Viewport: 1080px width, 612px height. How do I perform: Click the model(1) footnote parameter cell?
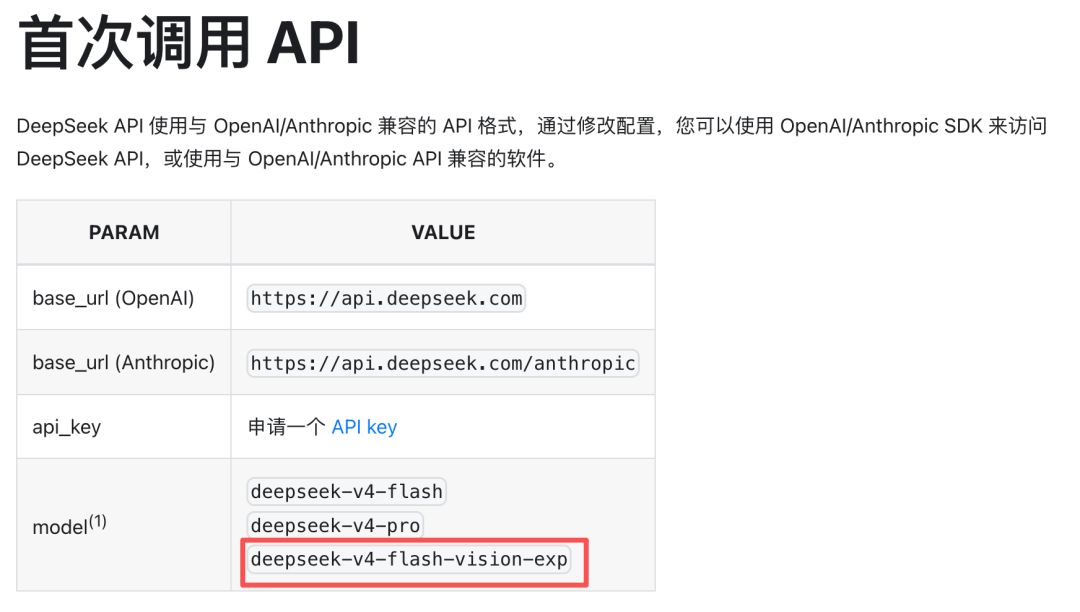pyautogui.click(x=124, y=525)
